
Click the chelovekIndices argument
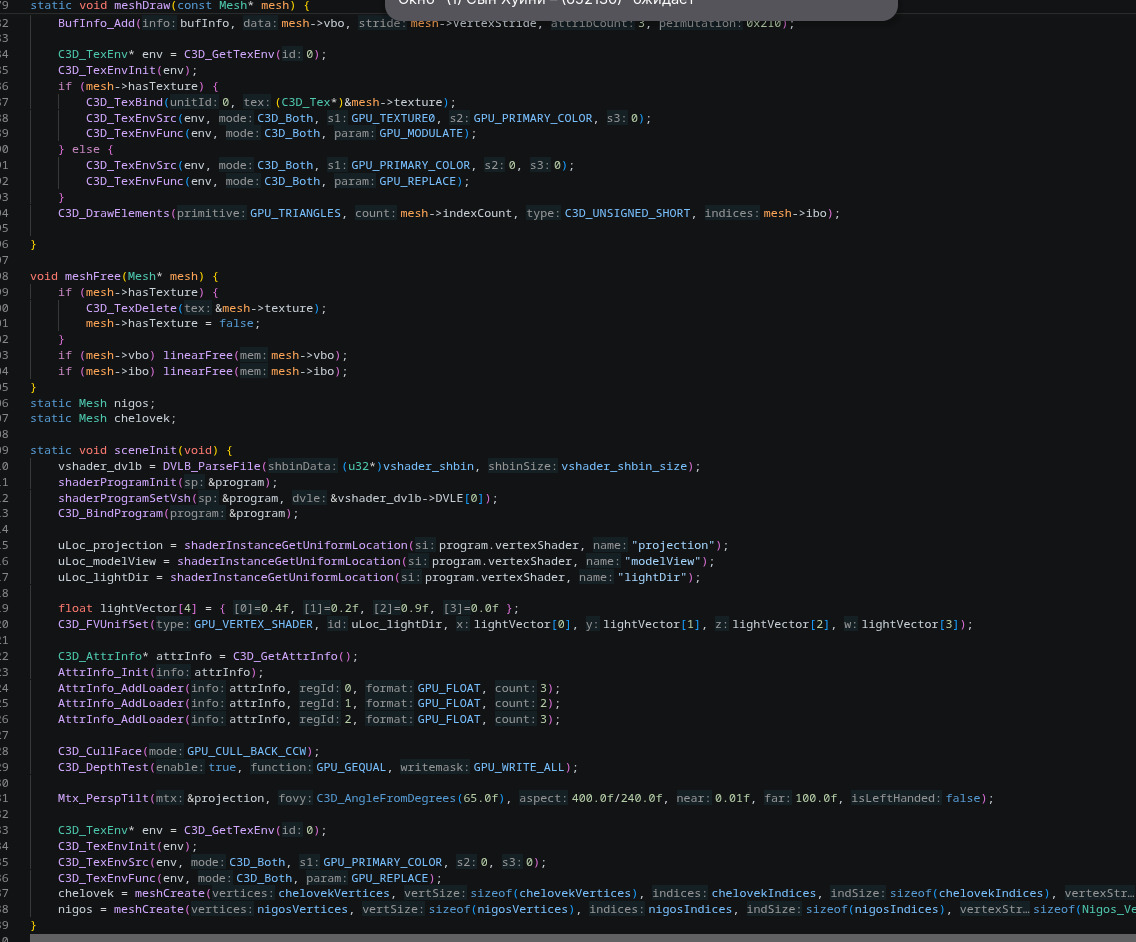click(x=764, y=893)
